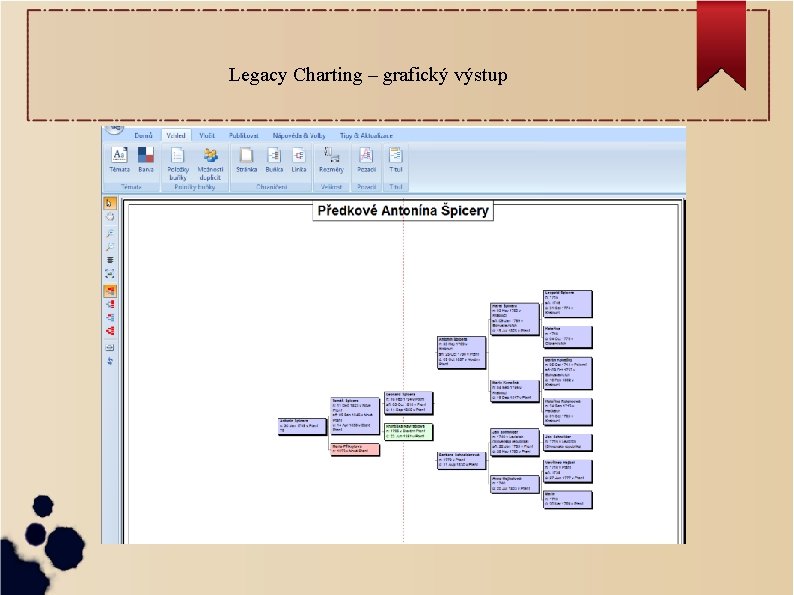The width and height of the screenshot is (794, 595).
Task: Select the Leopold Špicera box at top right
Action: [x=567, y=303]
